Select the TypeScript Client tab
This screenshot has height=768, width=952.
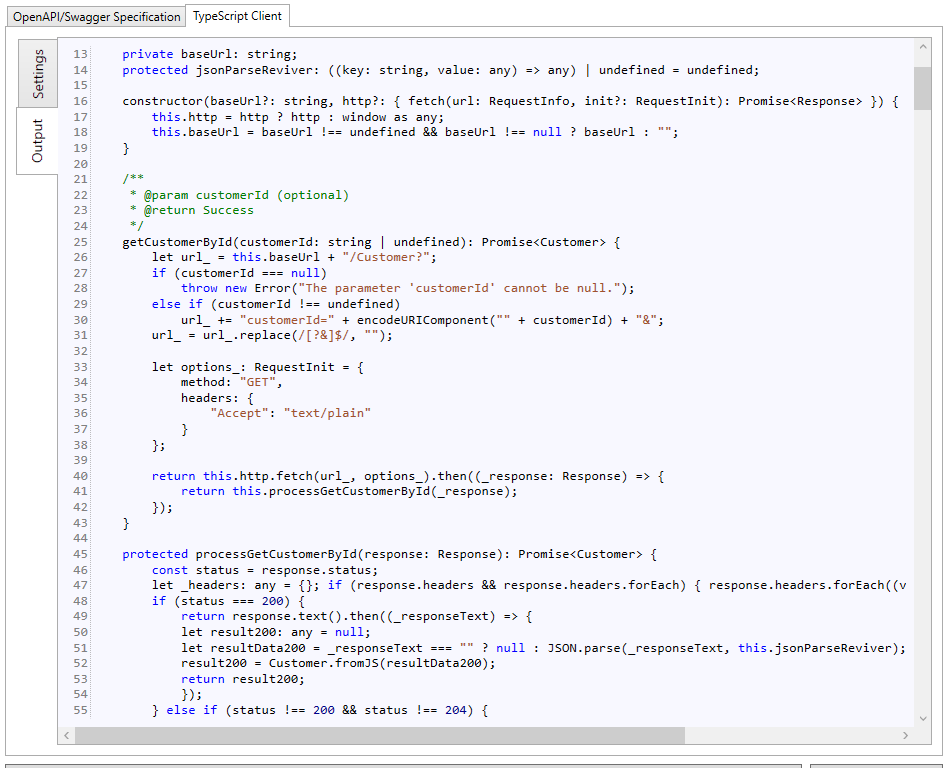tap(238, 16)
